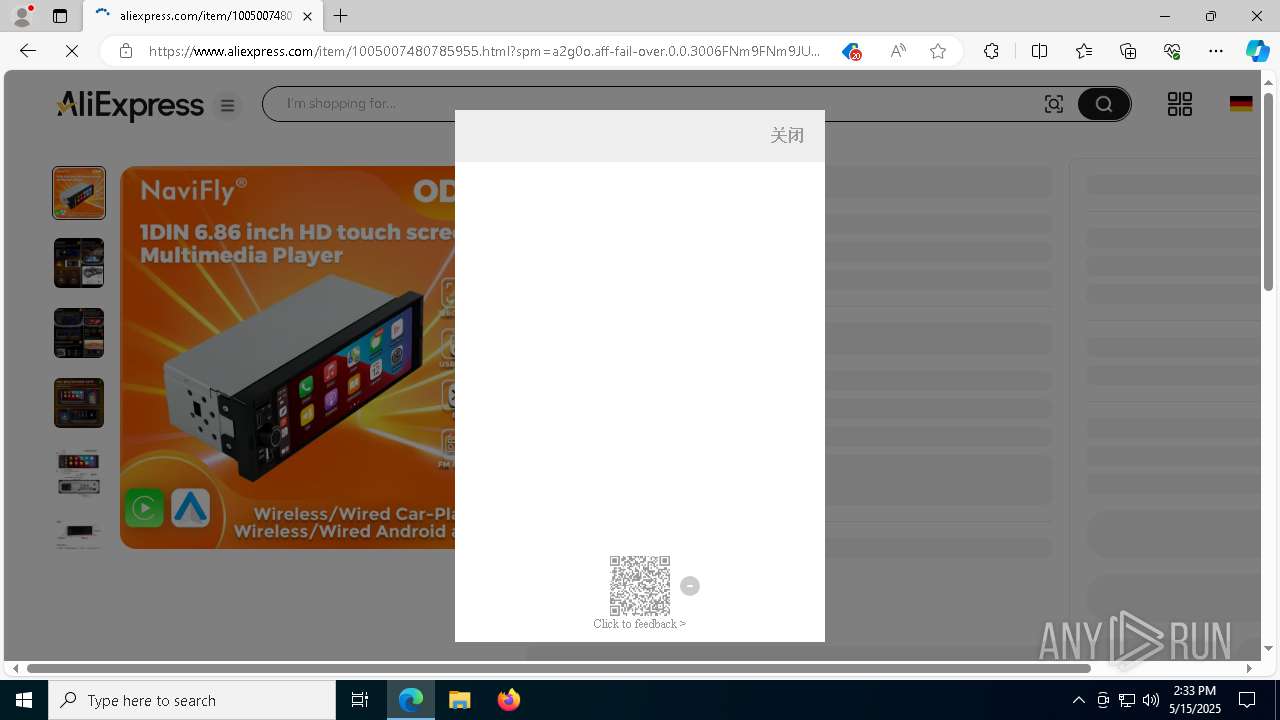Click the address bar URL
1280x720 pixels.
tap(484, 51)
